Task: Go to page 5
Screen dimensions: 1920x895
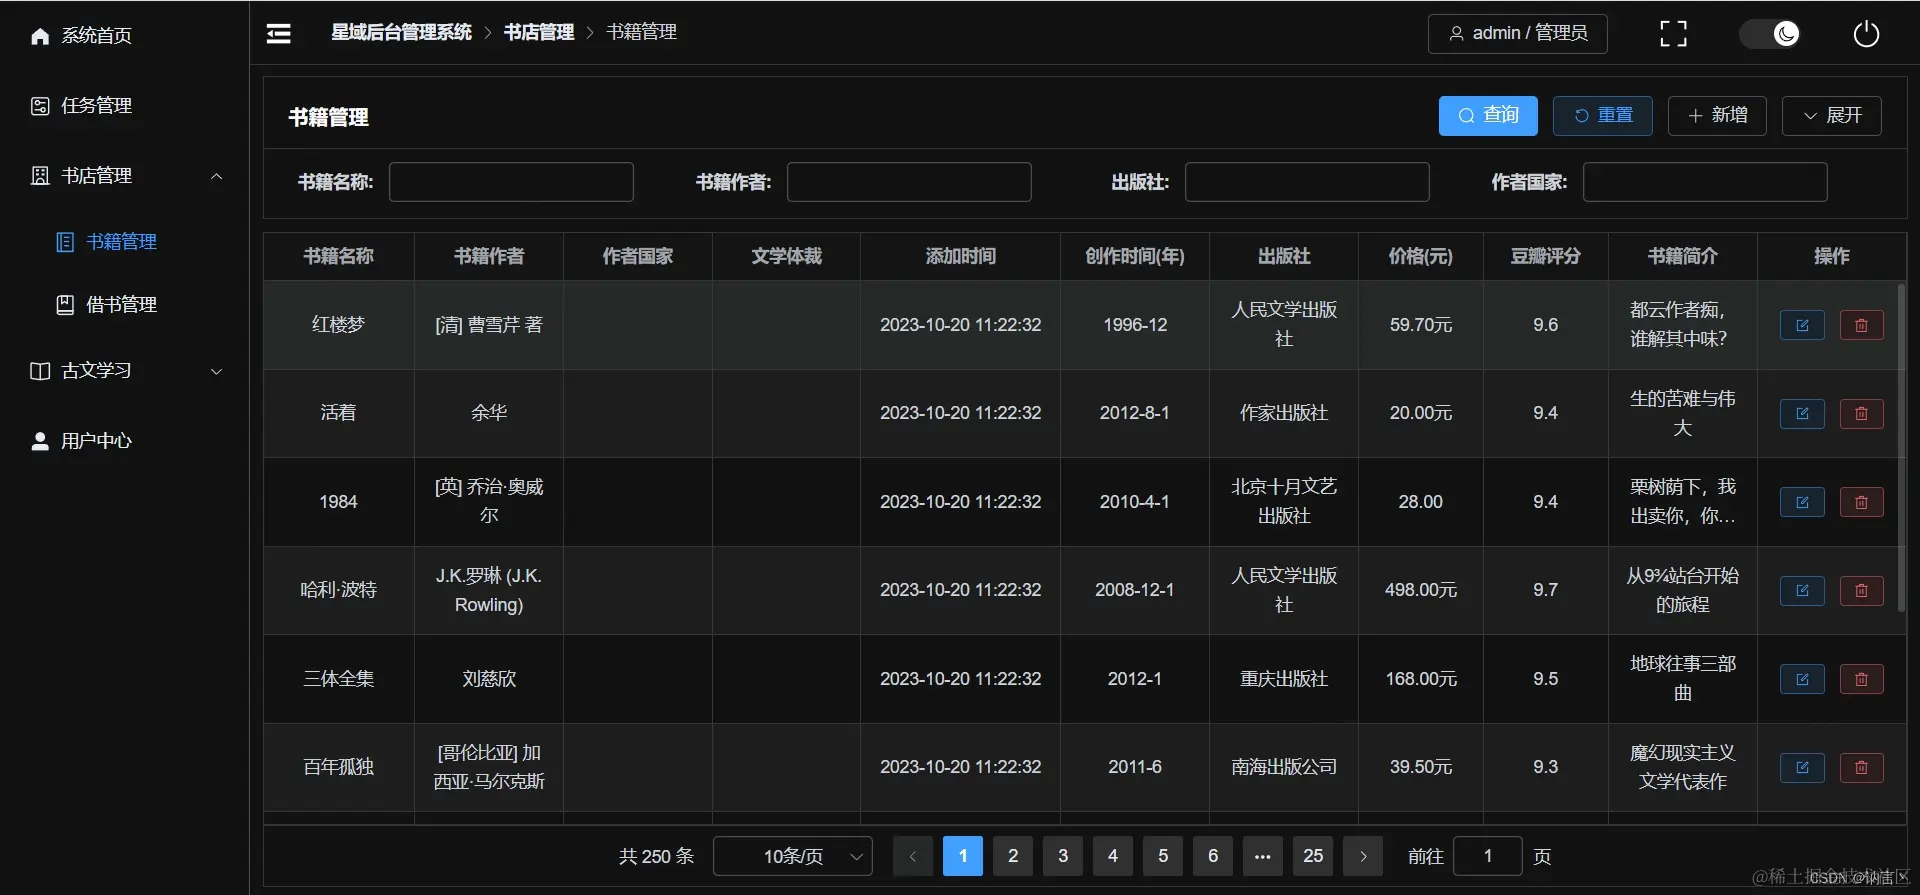Action: [x=1163, y=856]
